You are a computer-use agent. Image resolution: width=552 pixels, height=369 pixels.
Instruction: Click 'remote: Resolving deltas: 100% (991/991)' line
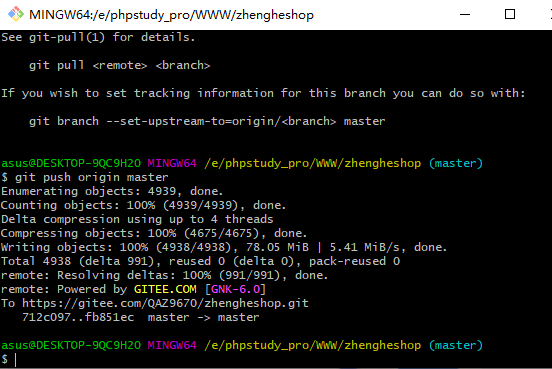(164, 275)
